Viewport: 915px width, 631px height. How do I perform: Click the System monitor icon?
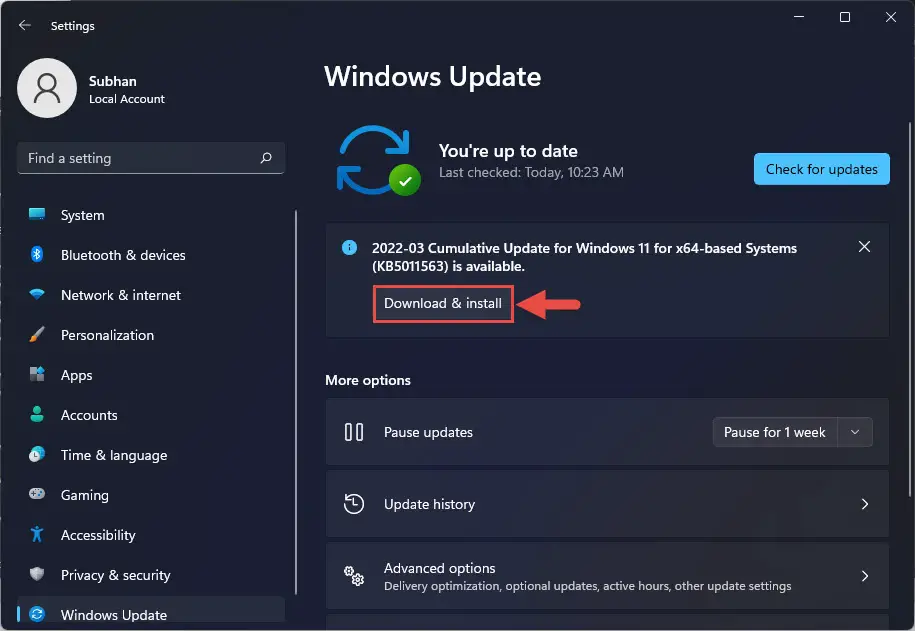click(x=37, y=214)
